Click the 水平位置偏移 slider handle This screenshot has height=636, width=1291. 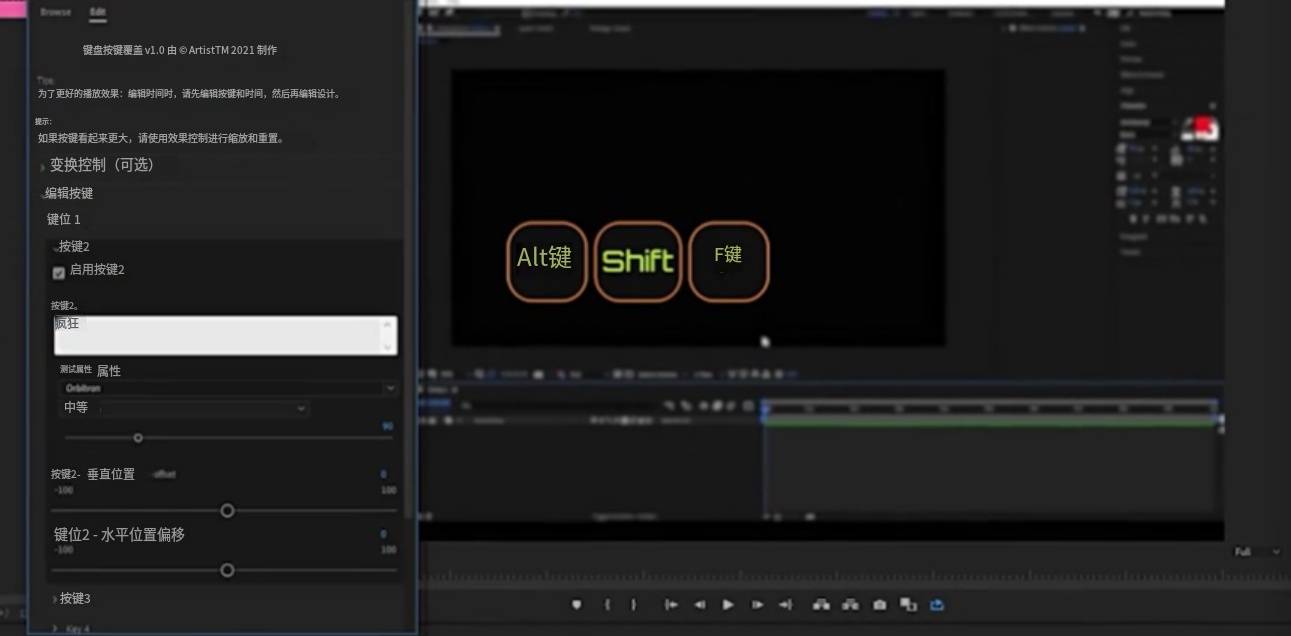click(x=227, y=570)
